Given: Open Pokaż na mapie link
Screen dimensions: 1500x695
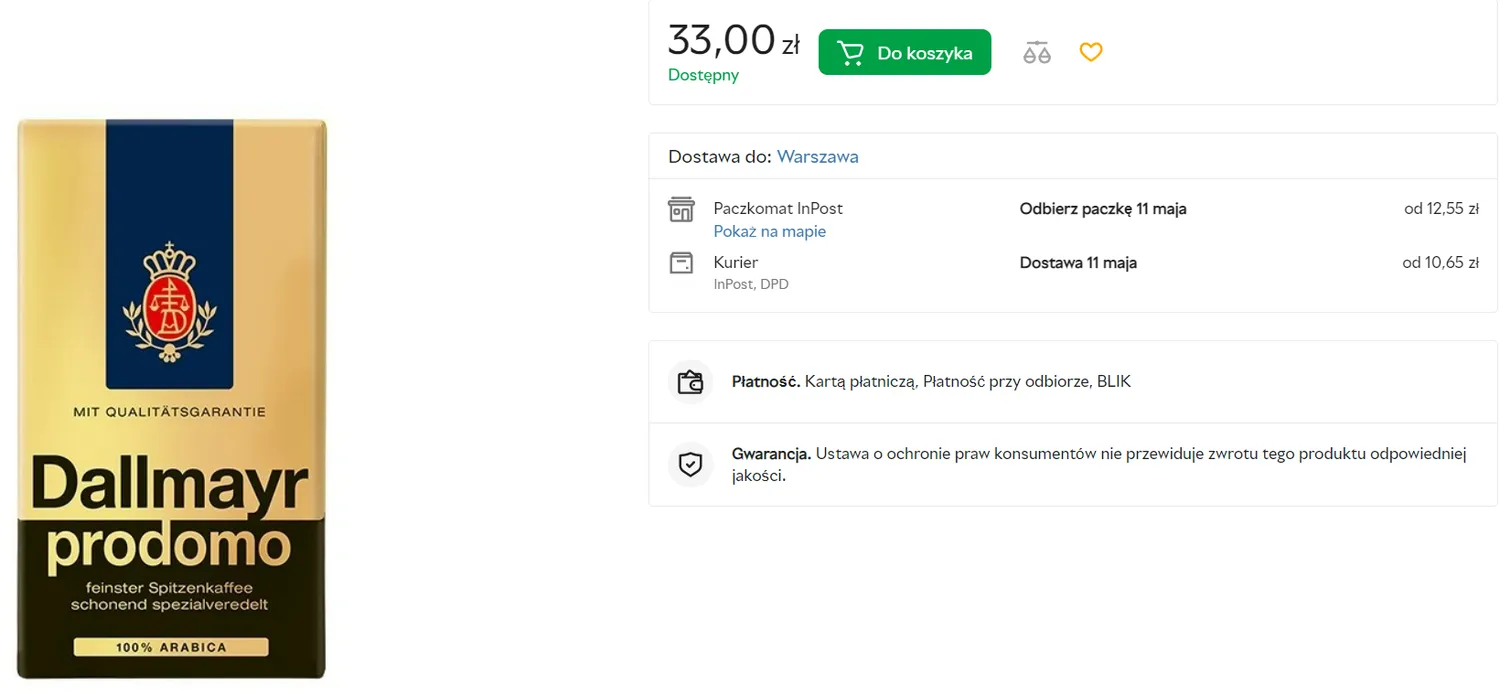Looking at the screenshot, I should [x=769, y=231].
